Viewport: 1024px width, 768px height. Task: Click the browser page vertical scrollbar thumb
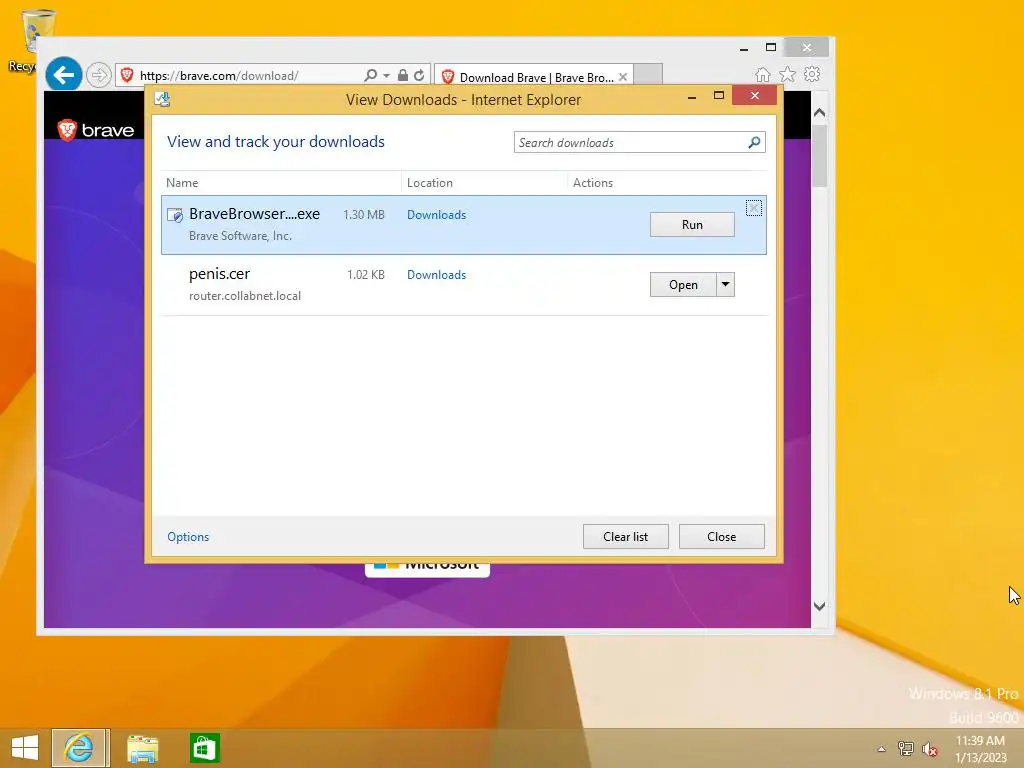[820, 156]
